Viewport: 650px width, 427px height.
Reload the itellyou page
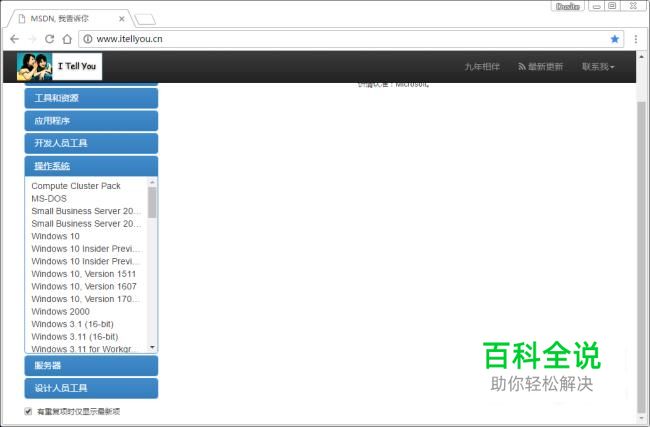click(49, 39)
